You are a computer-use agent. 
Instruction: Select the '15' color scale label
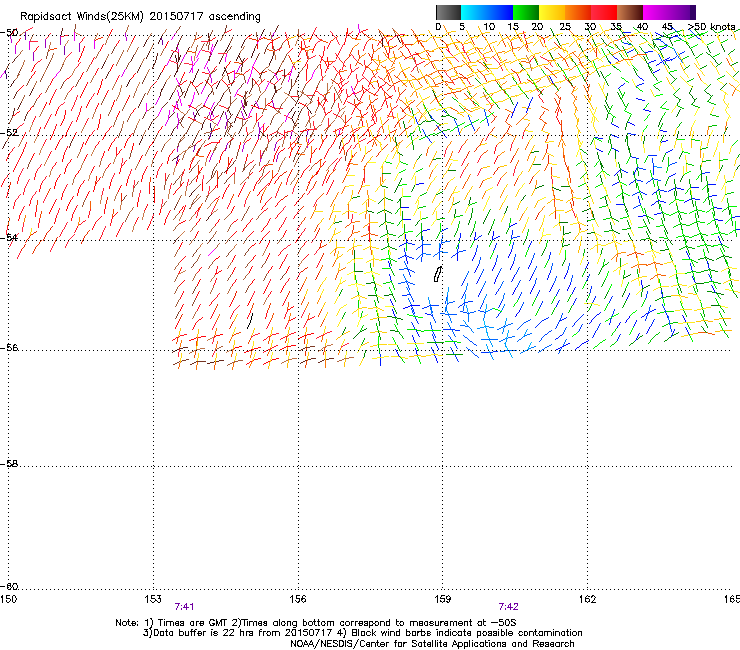pyautogui.click(x=513, y=27)
